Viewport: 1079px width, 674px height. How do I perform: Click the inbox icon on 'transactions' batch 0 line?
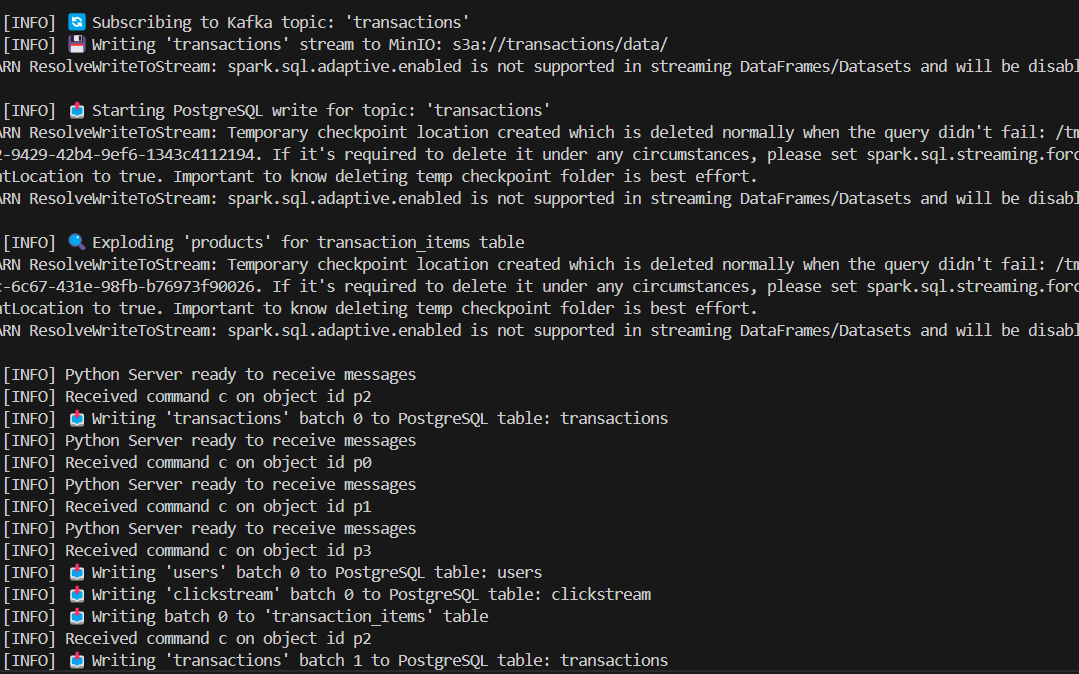click(x=76, y=419)
